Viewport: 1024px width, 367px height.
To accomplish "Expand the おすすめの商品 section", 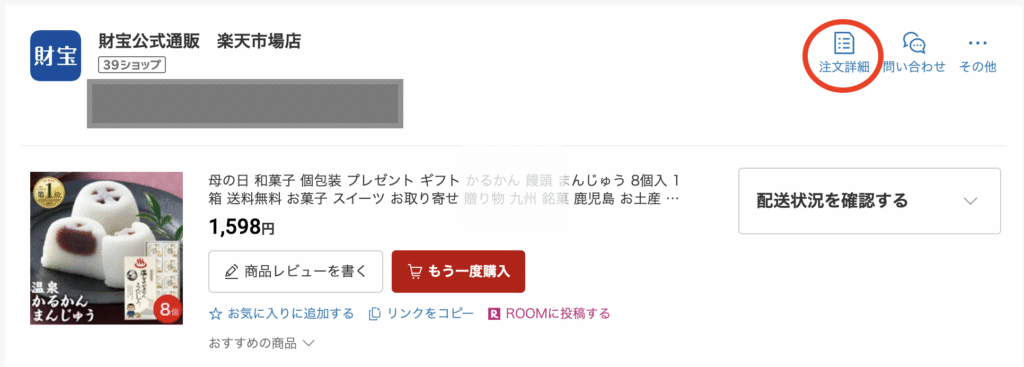I will pos(261,342).
